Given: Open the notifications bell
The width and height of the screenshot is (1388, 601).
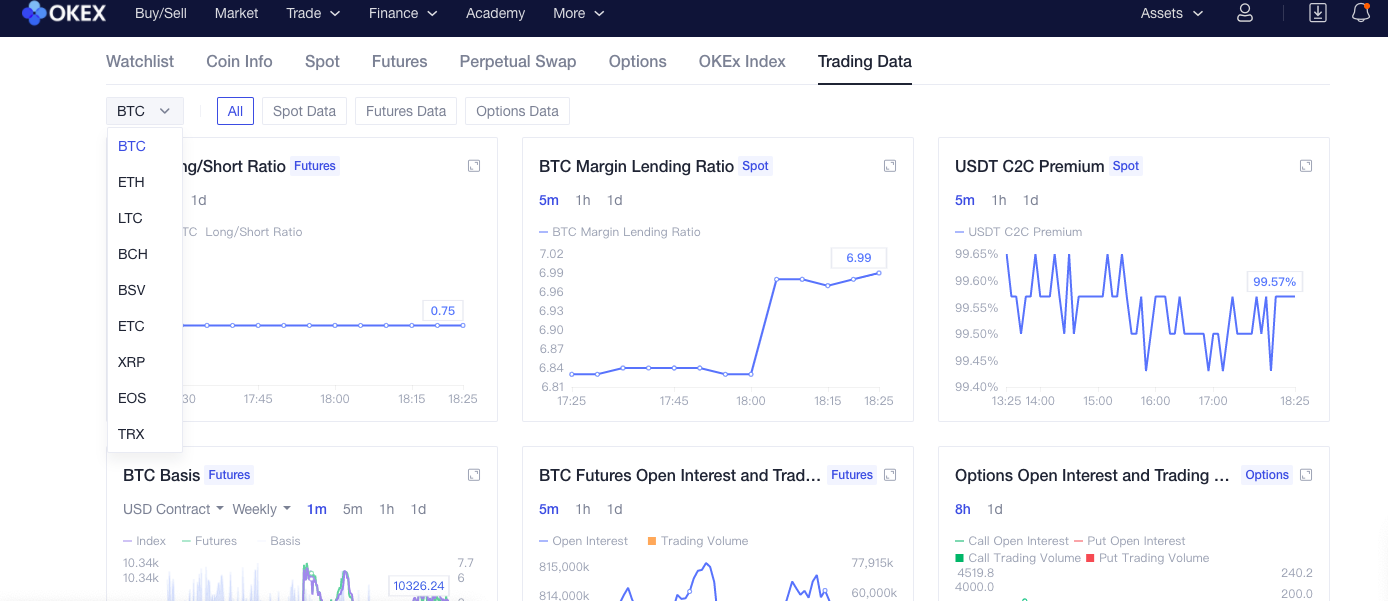Looking at the screenshot, I should [x=1360, y=13].
